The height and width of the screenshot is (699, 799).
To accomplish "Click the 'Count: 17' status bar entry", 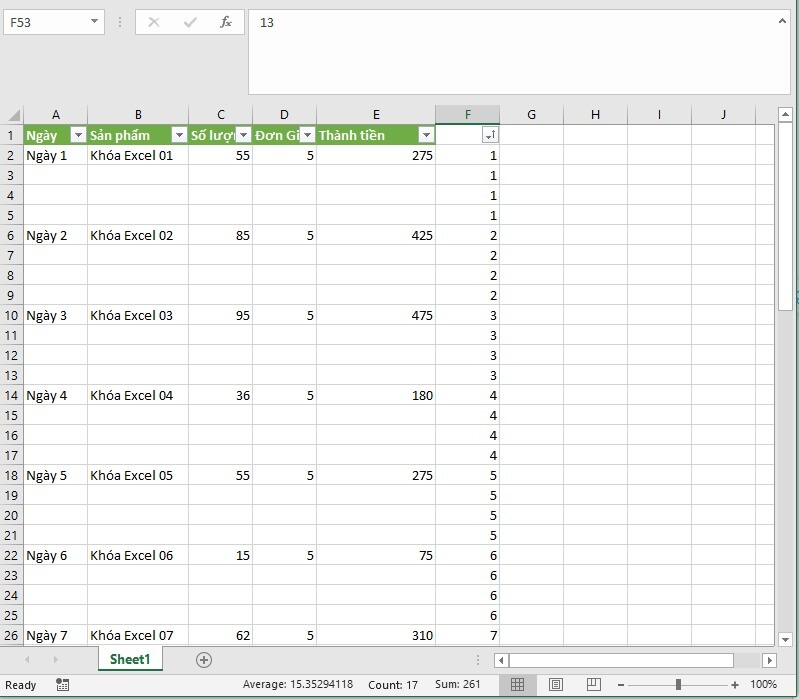I will coord(393,684).
